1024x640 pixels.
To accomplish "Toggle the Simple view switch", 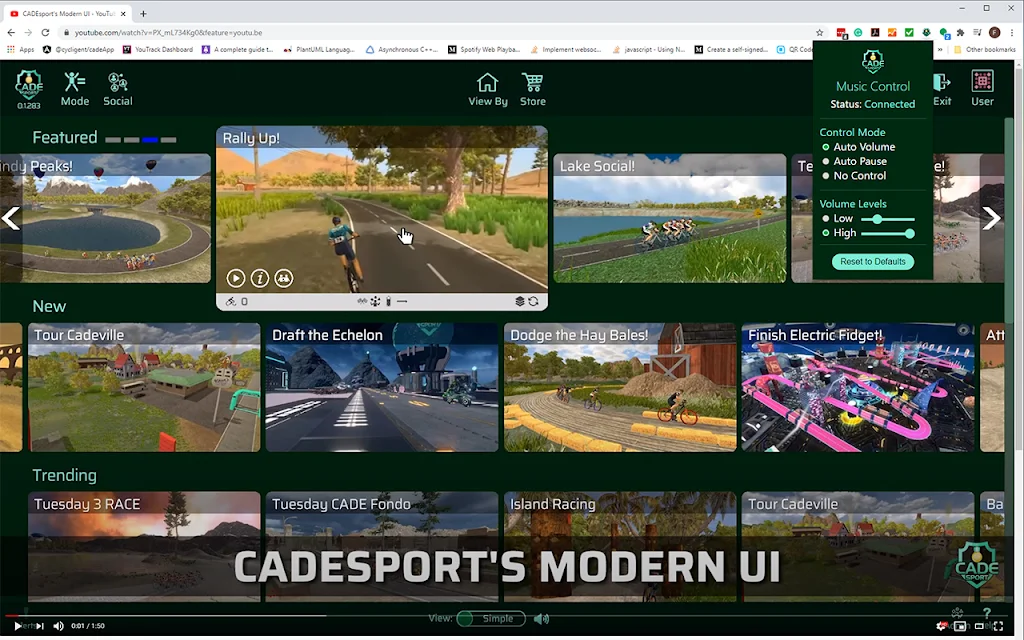I will click(490, 618).
